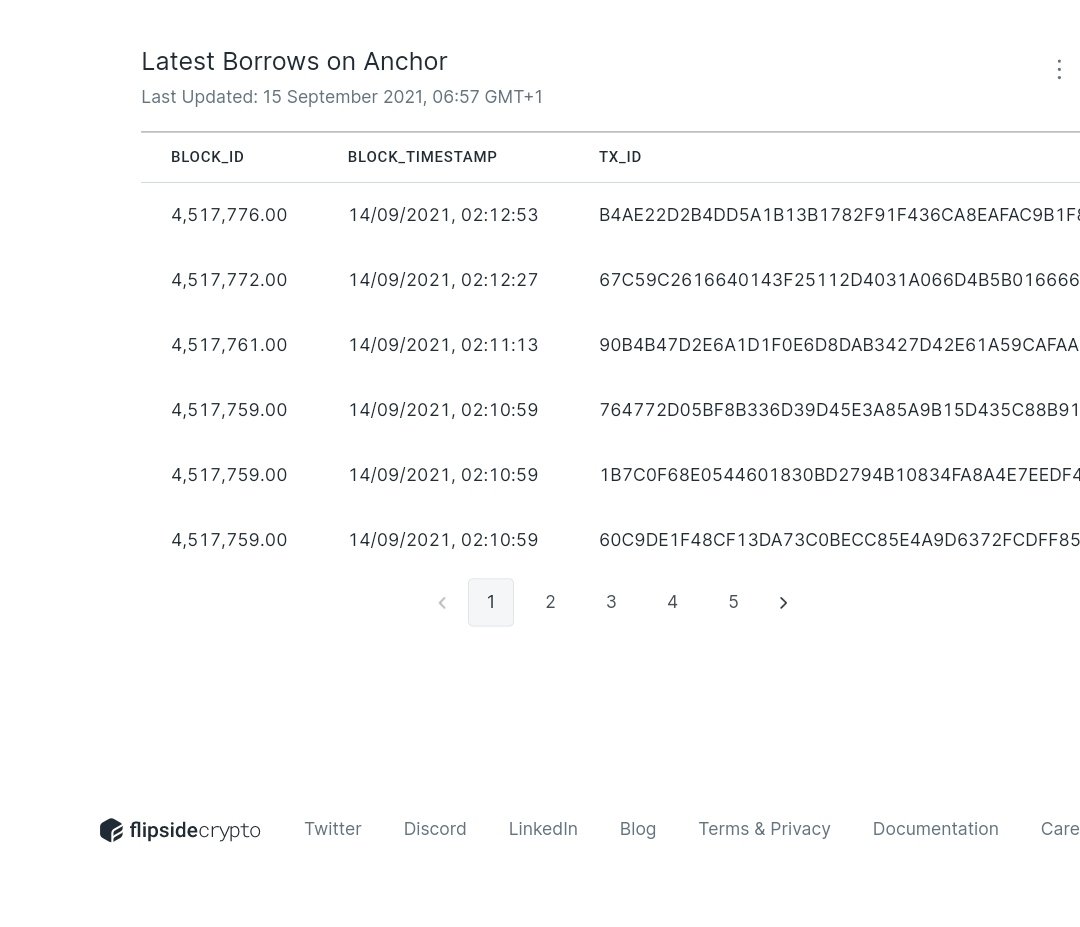The height and width of the screenshot is (927, 1080).
Task: Sort by BLOCK_ID column header
Action: [207, 157]
